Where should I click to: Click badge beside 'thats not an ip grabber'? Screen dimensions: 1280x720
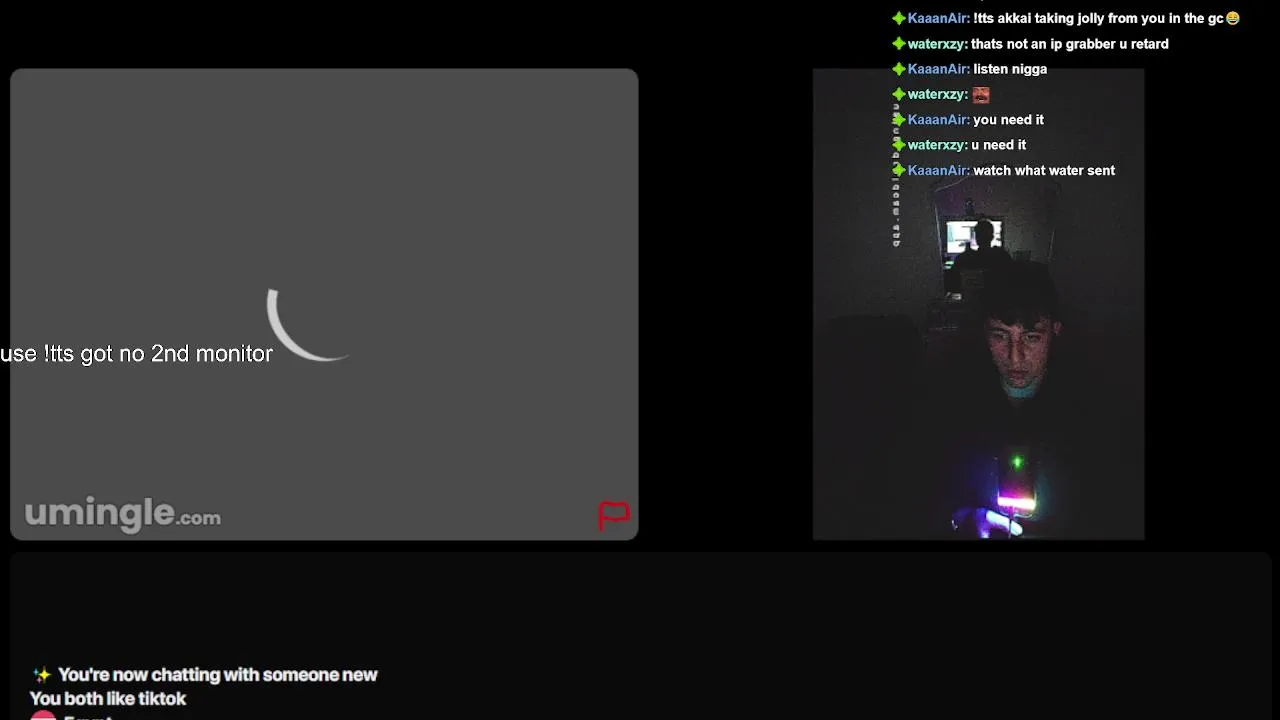(898, 44)
